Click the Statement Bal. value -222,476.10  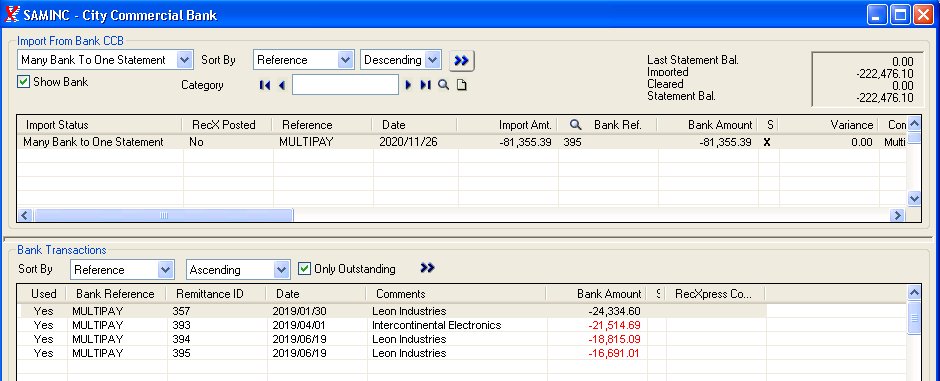885,98
